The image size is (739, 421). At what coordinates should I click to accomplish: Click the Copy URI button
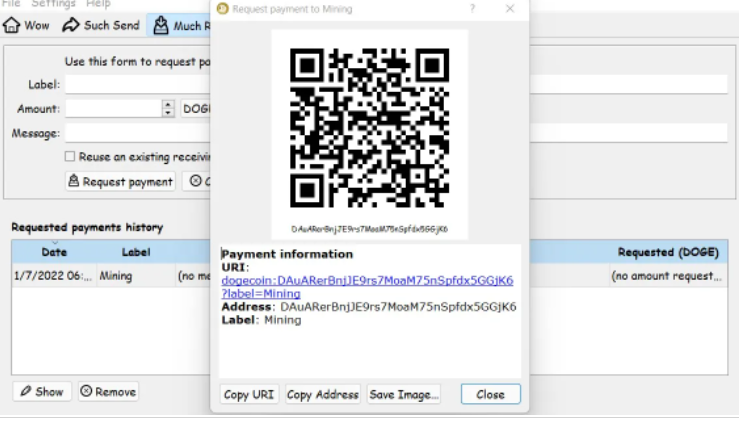249,395
